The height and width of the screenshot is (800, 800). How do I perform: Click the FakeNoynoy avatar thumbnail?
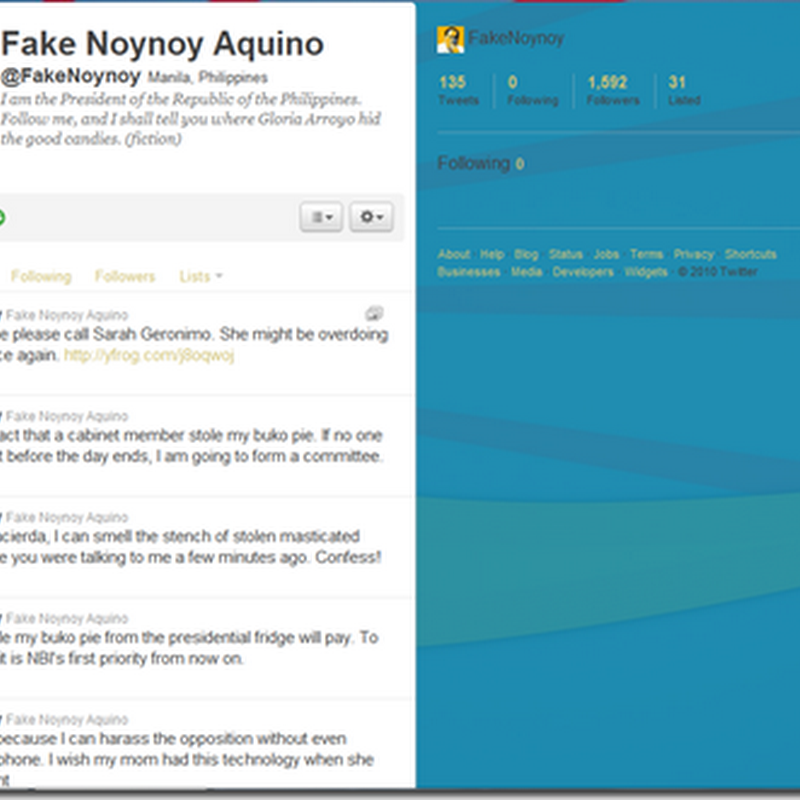450,39
